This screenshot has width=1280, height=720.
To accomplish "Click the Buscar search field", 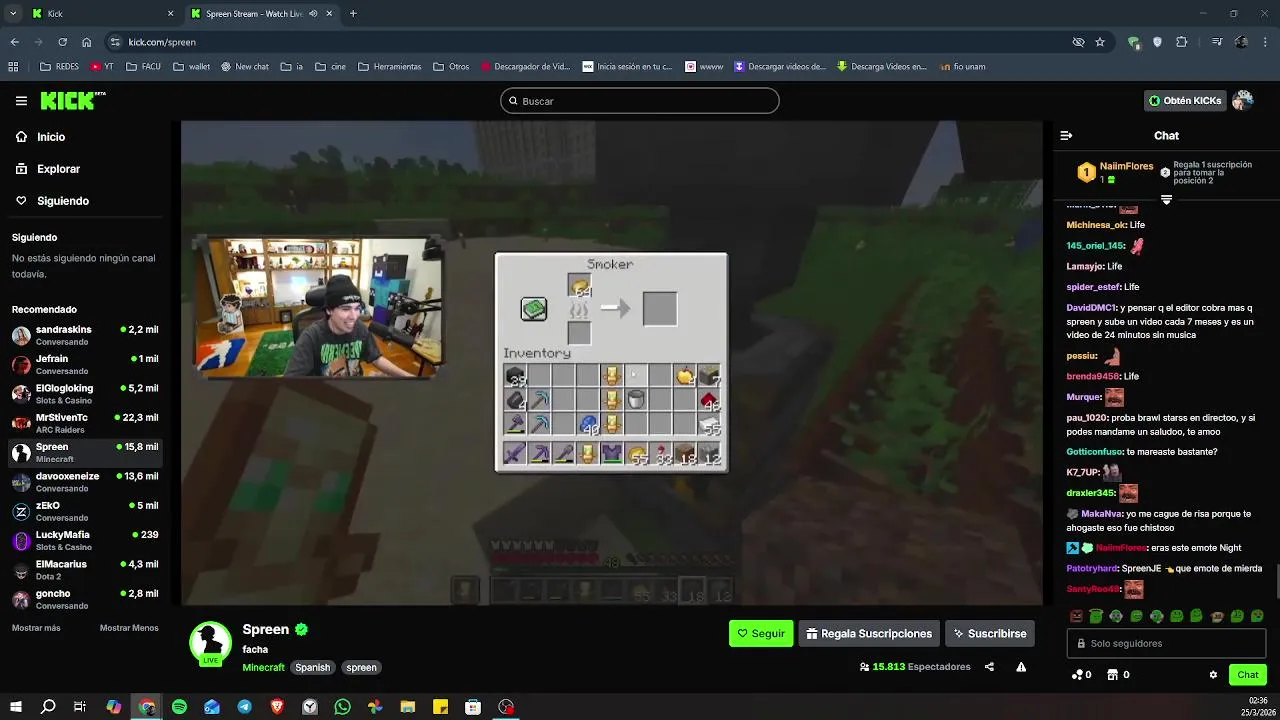I will click(640, 101).
